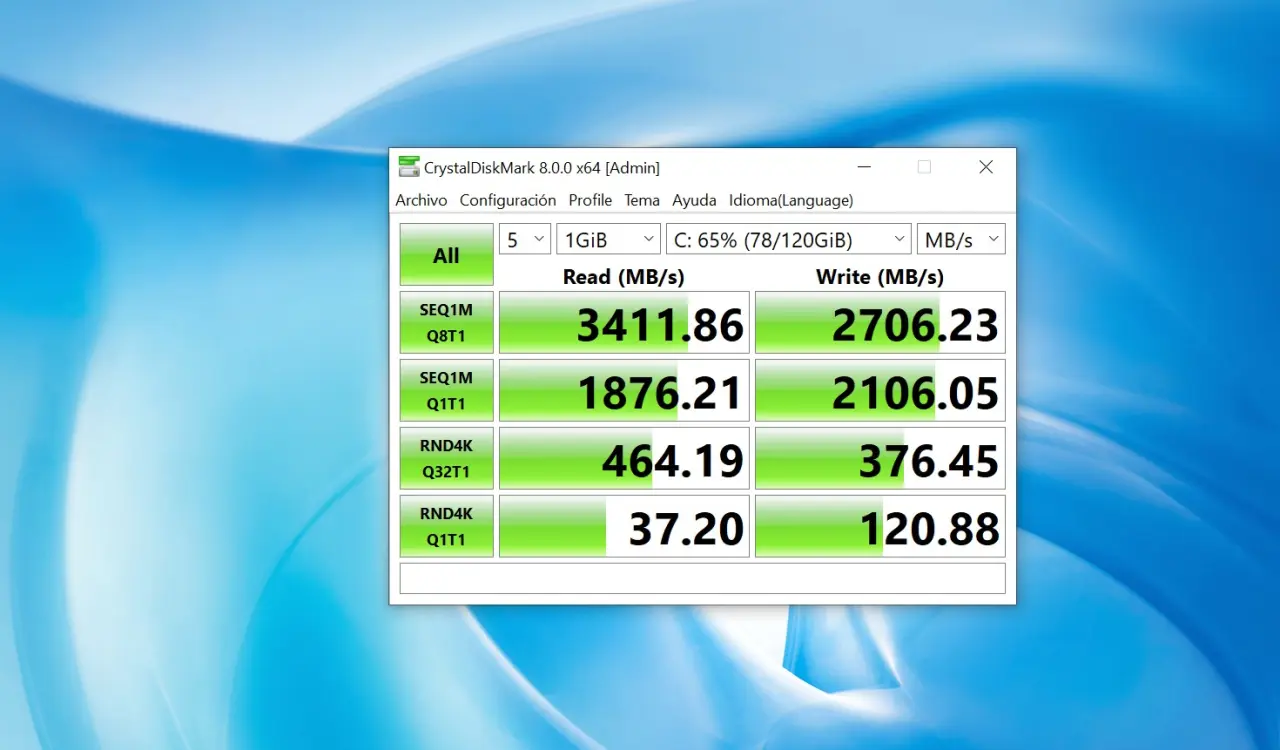Viewport: 1280px width, 750px height.
Task: Expand the 1GiB test size dropdown
Action: [x=608, y=240]
